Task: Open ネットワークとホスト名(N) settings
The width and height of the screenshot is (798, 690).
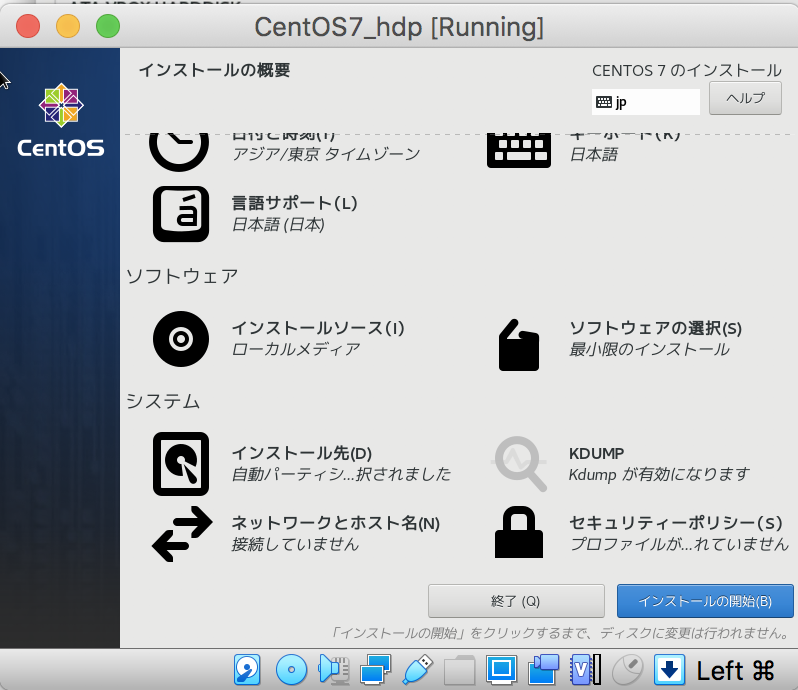Action: tap(335, 523)
